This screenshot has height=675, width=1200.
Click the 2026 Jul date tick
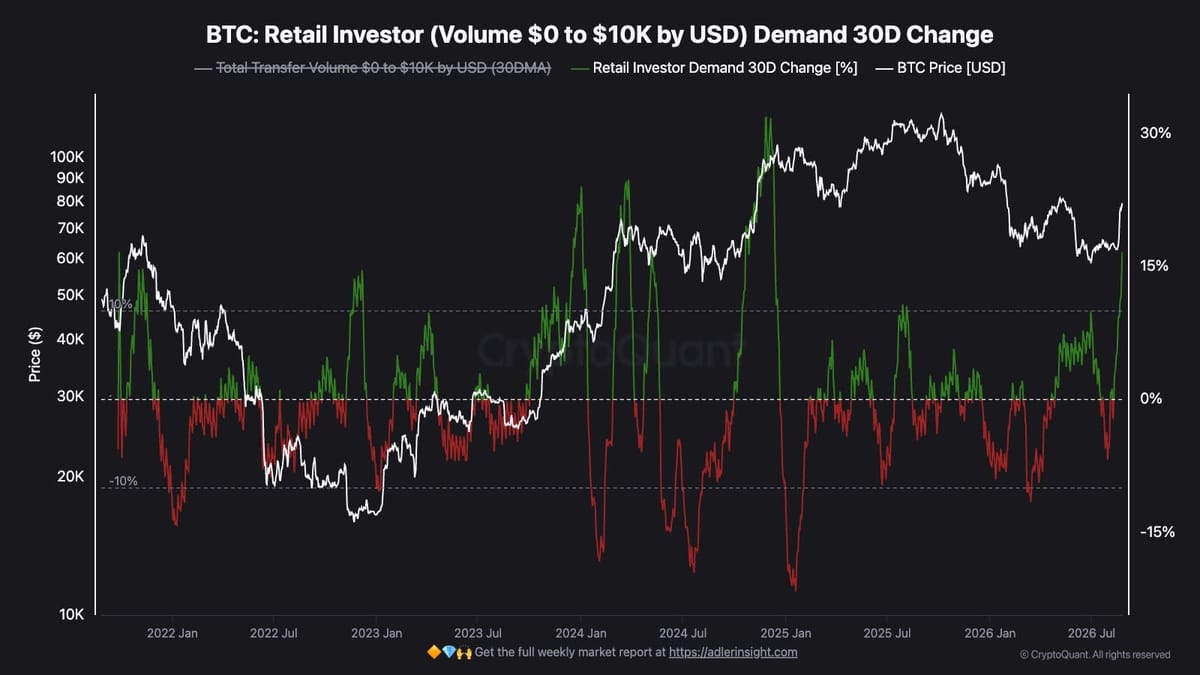1093,633
